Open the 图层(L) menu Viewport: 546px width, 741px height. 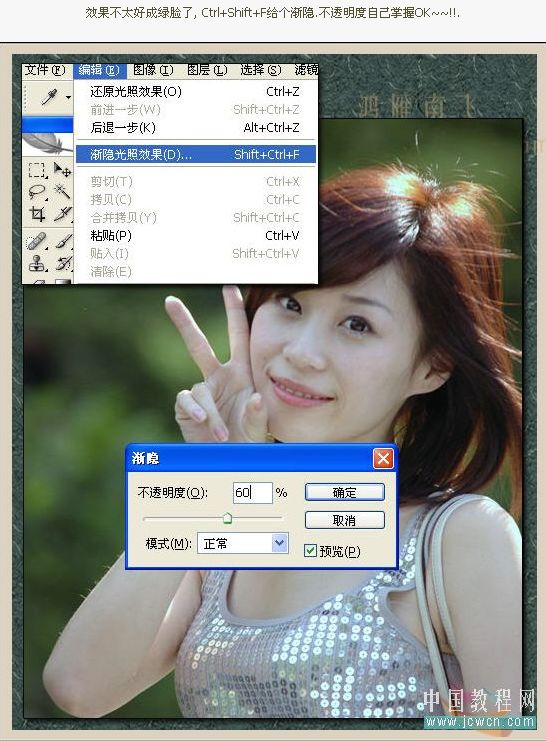tap(207, 70)
